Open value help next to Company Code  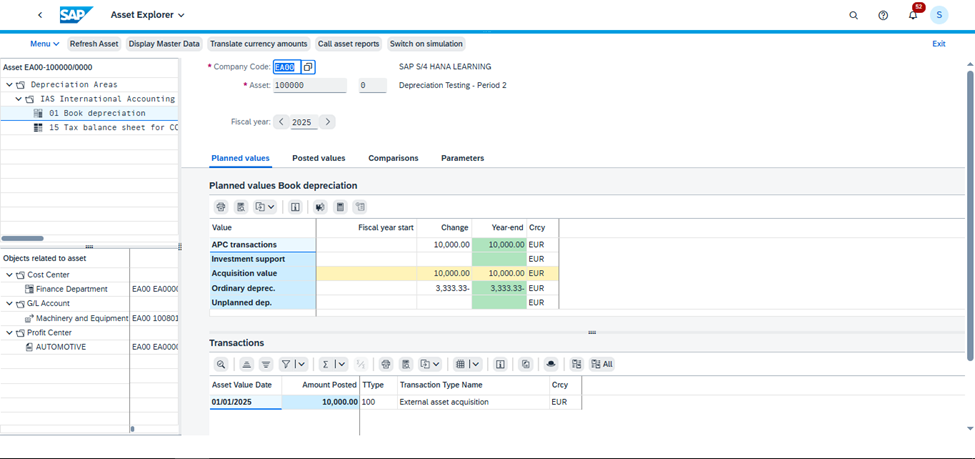click(x=308, y=67)
